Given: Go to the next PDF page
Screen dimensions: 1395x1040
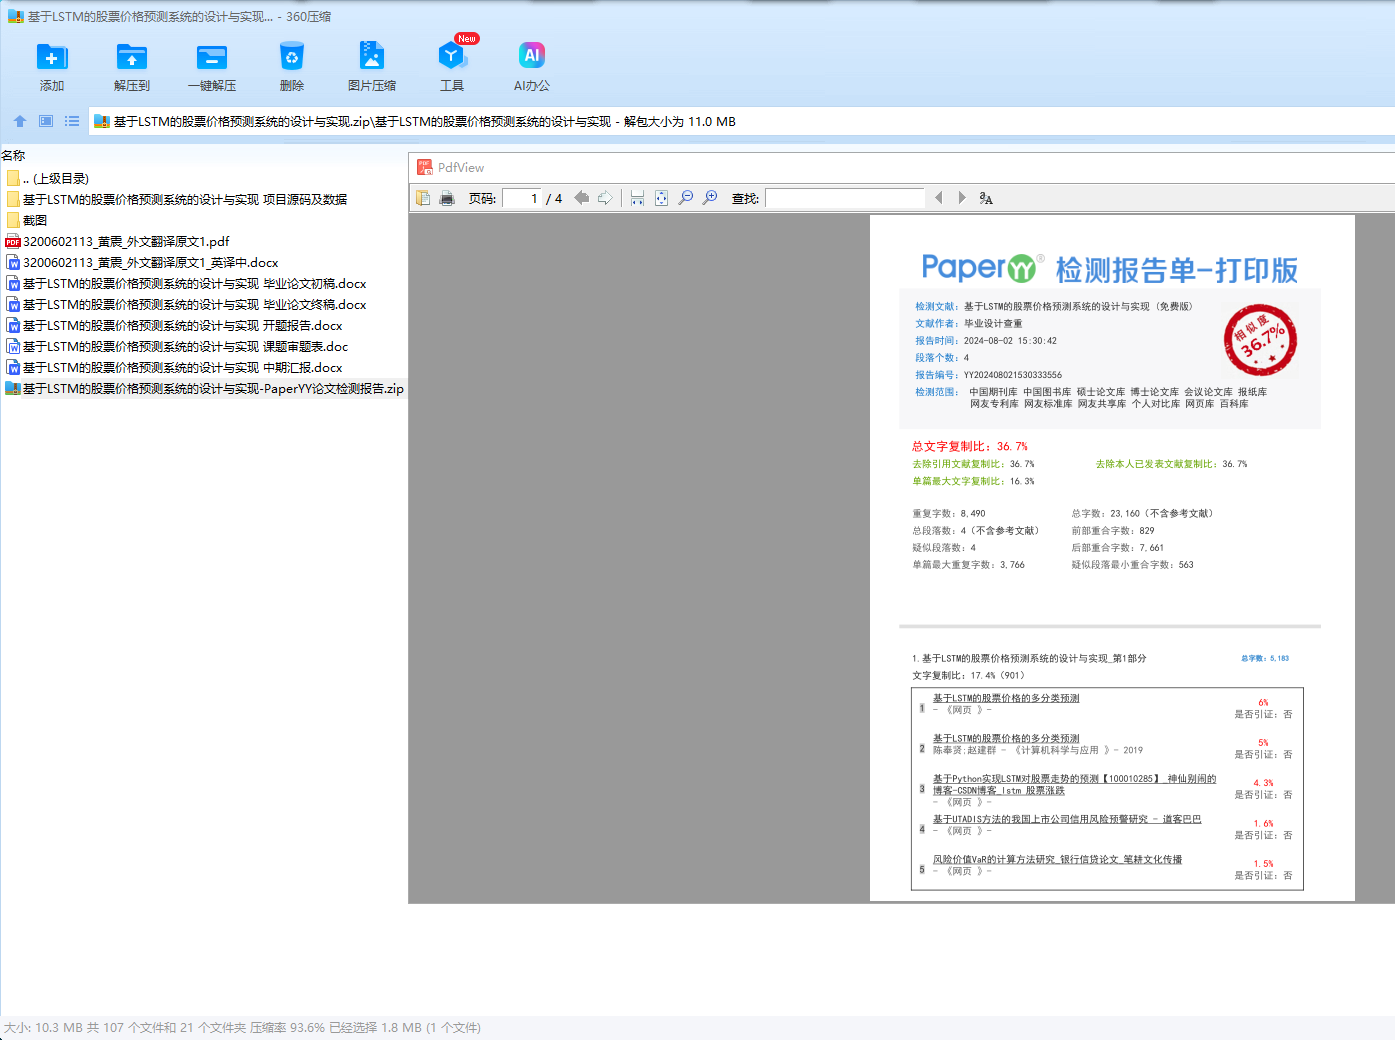Looking at the screenshot, I should (605, 198).
